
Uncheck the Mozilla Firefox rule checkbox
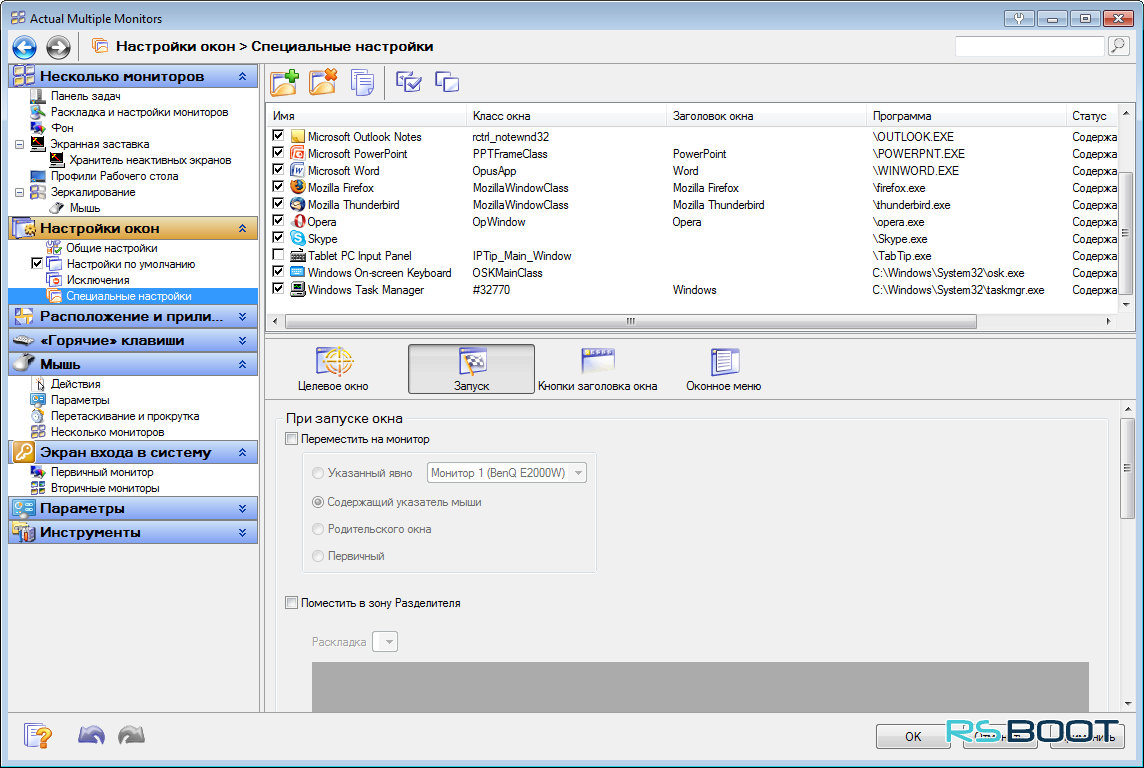pyautogui.click(x=278, y=187)
